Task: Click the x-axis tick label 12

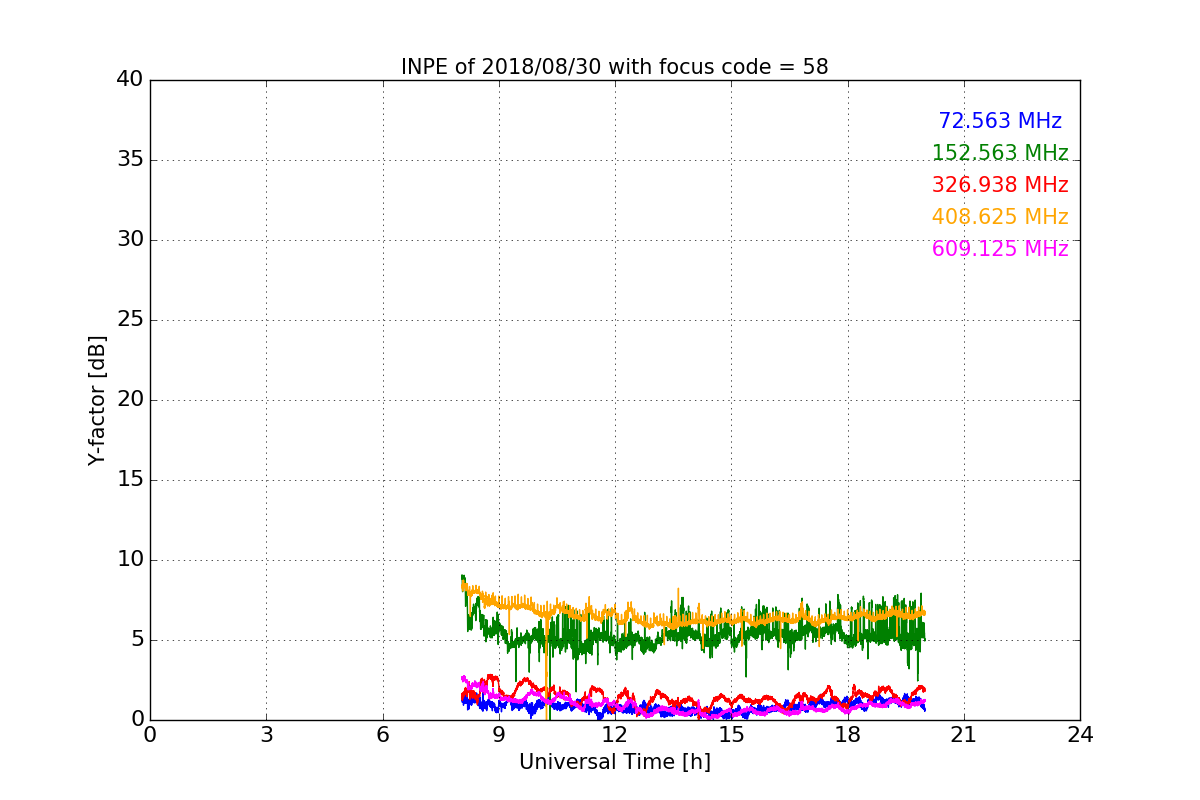Action: 615,735
